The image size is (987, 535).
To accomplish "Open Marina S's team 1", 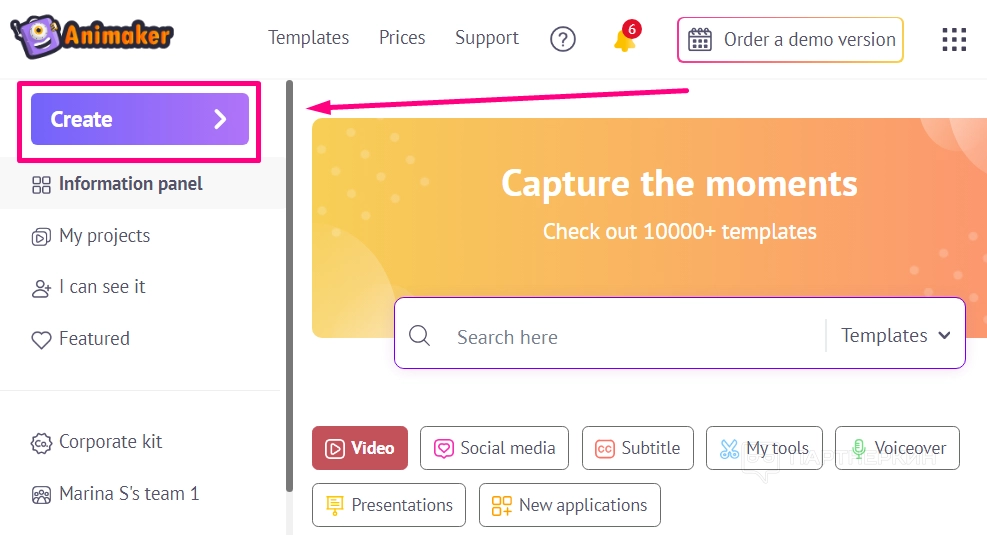I will pyautogui.click(x=128, y=494).
